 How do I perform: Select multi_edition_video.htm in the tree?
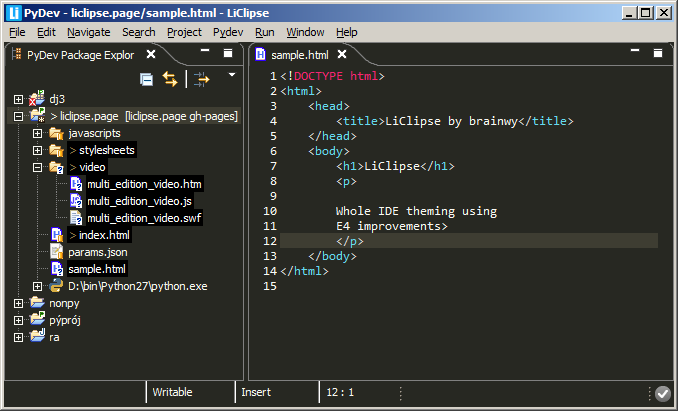pyautogui.click(x=144, y=184)
